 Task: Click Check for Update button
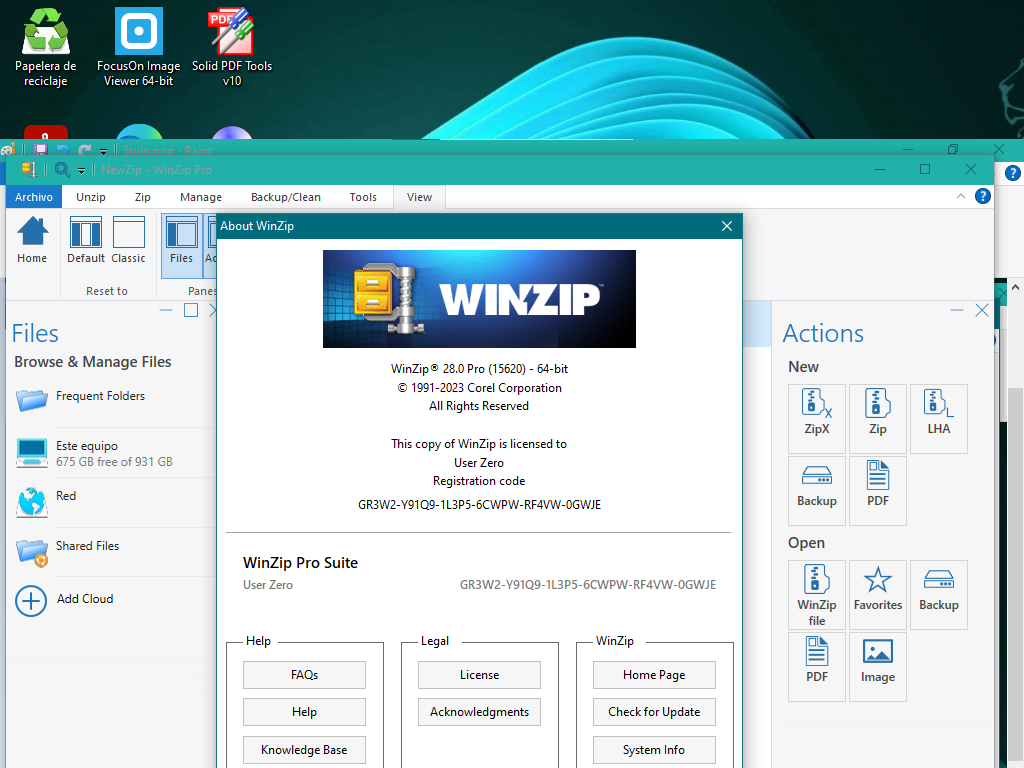(x=654, y=712)
